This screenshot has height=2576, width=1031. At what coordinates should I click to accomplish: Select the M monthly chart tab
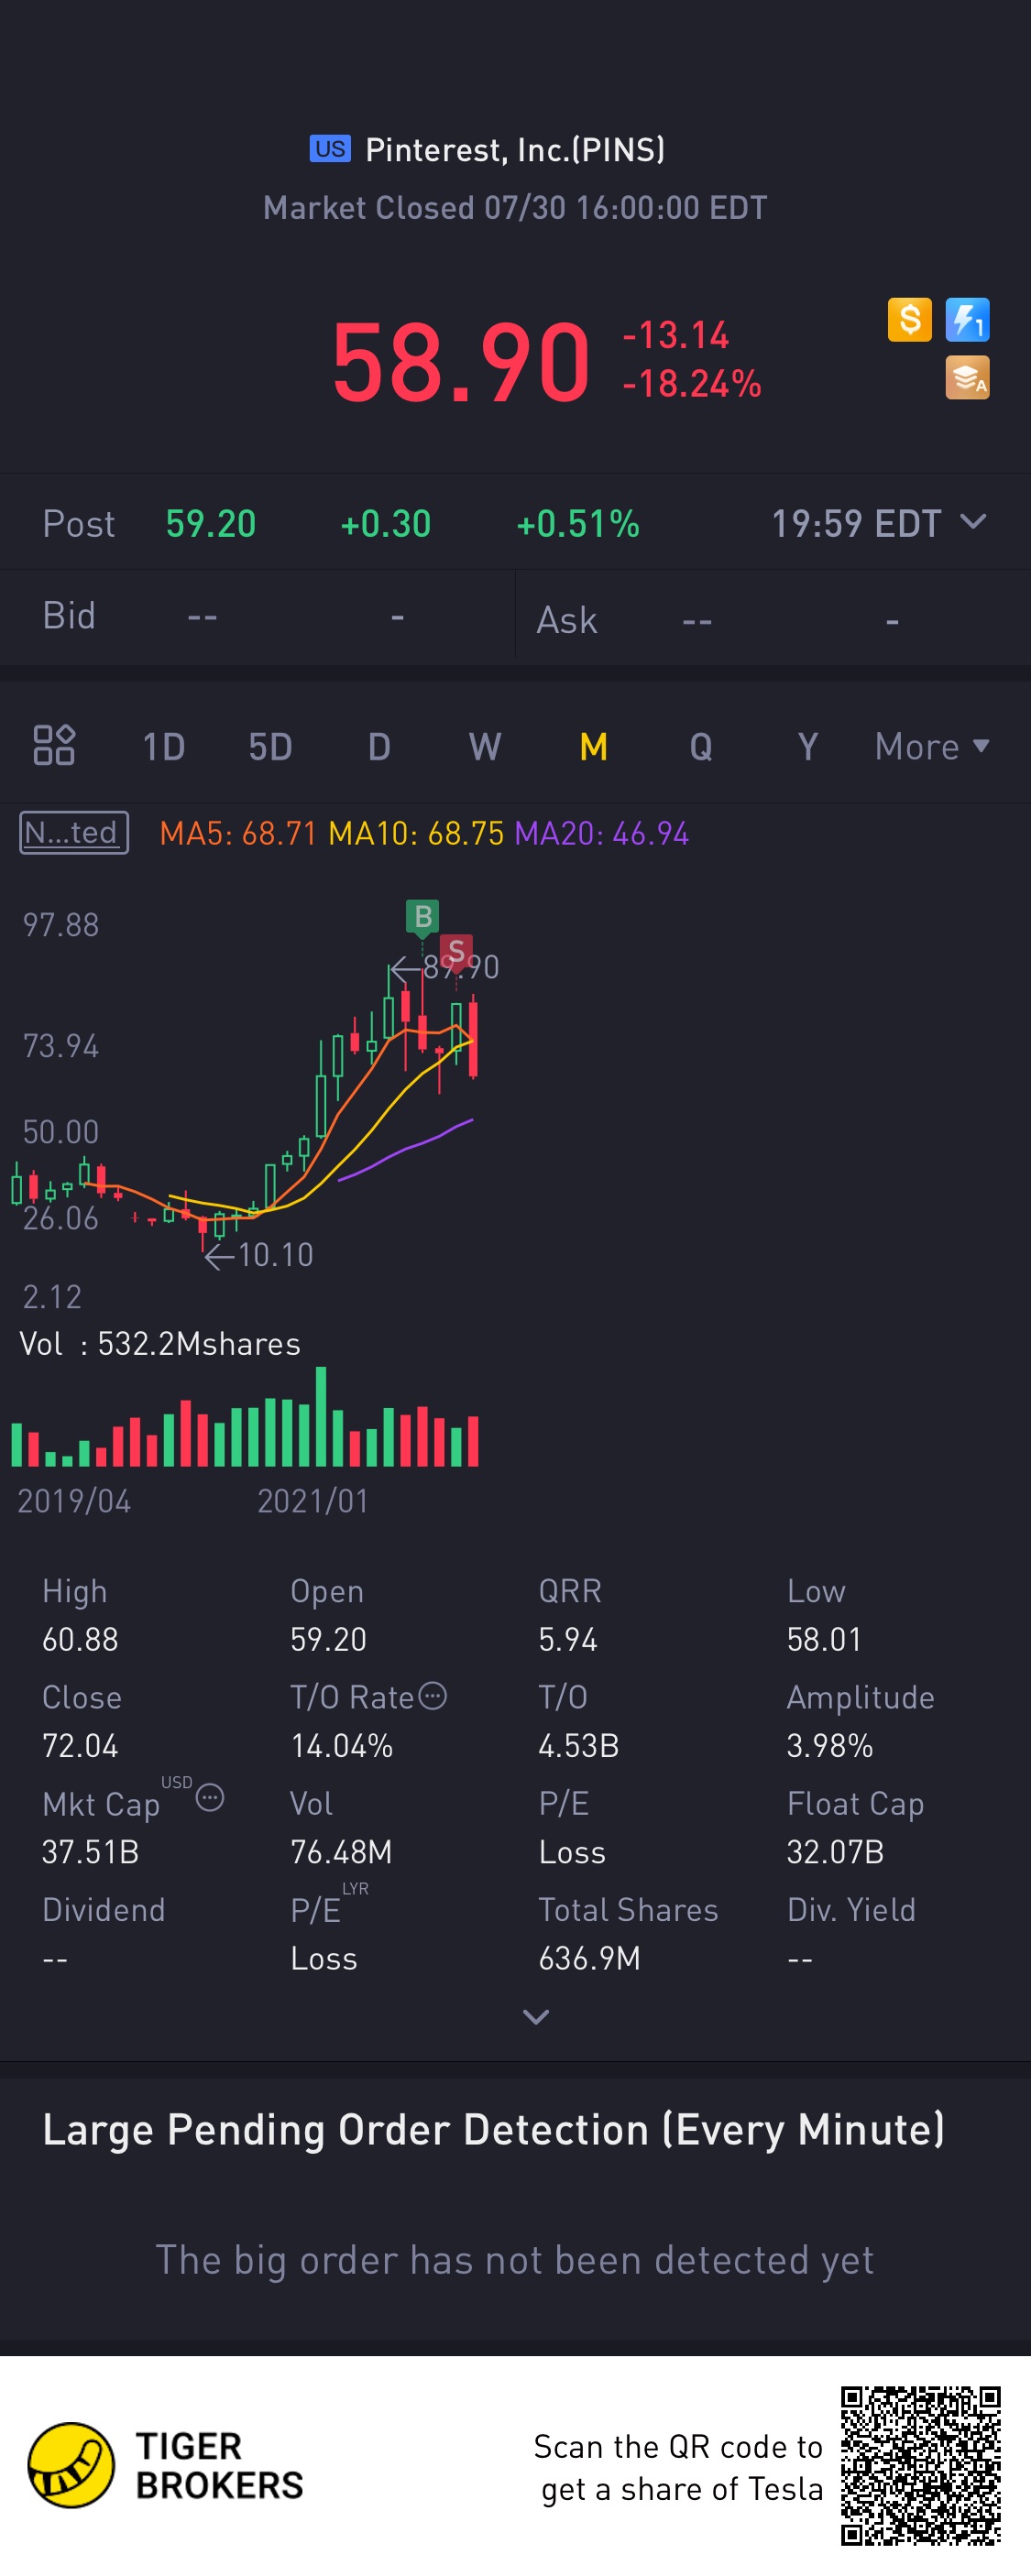(x=594, y=747)
